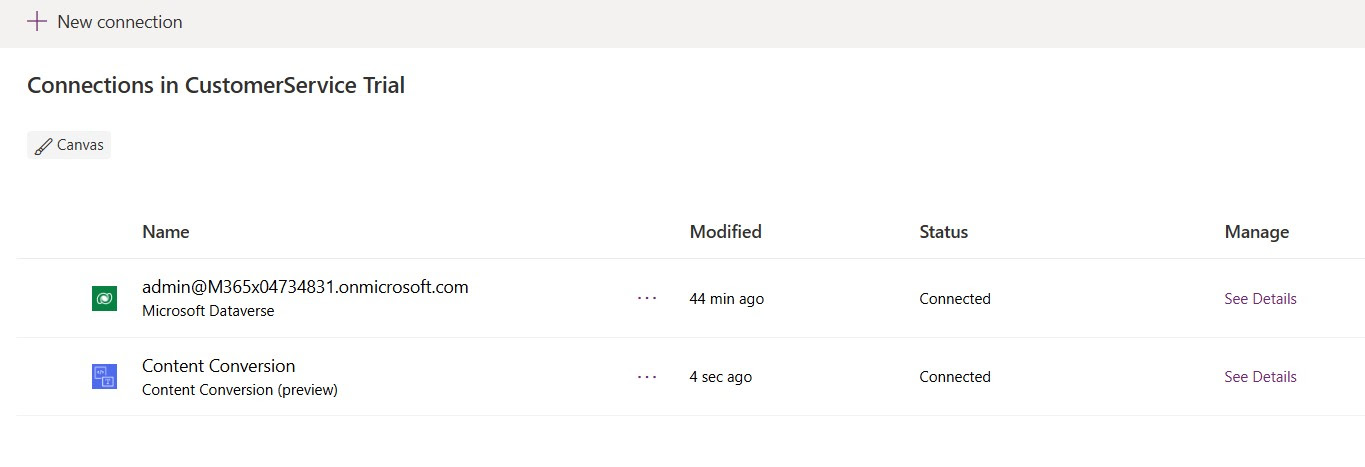The width and height of the screenshot is (1365, 467).
Task: Click the plus icon beside New connection
Action: [37, 21]
